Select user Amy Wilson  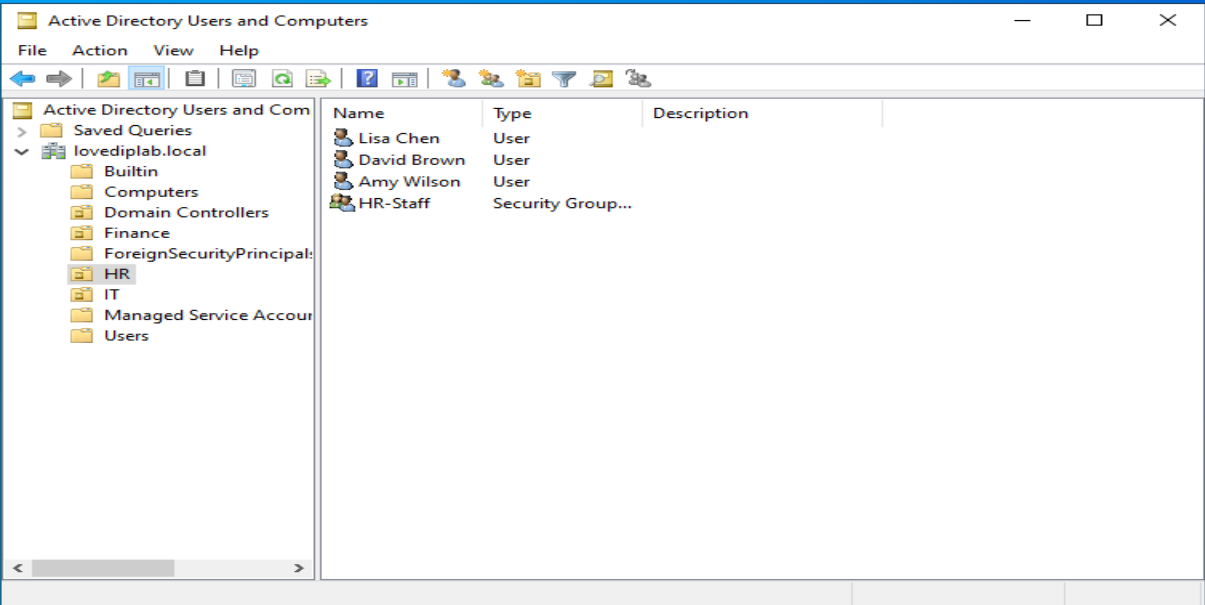pos(410,182)
